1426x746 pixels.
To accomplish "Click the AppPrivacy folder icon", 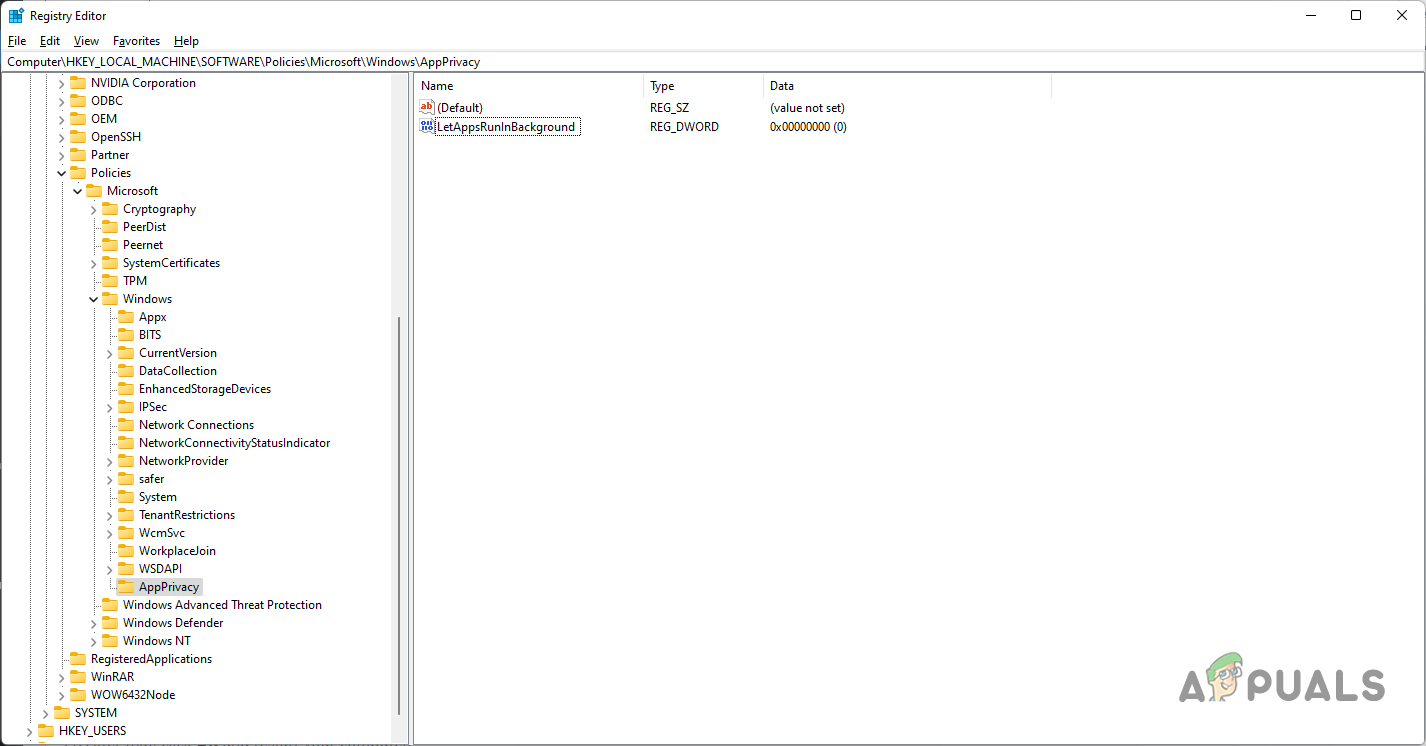I will pos(125,587).
